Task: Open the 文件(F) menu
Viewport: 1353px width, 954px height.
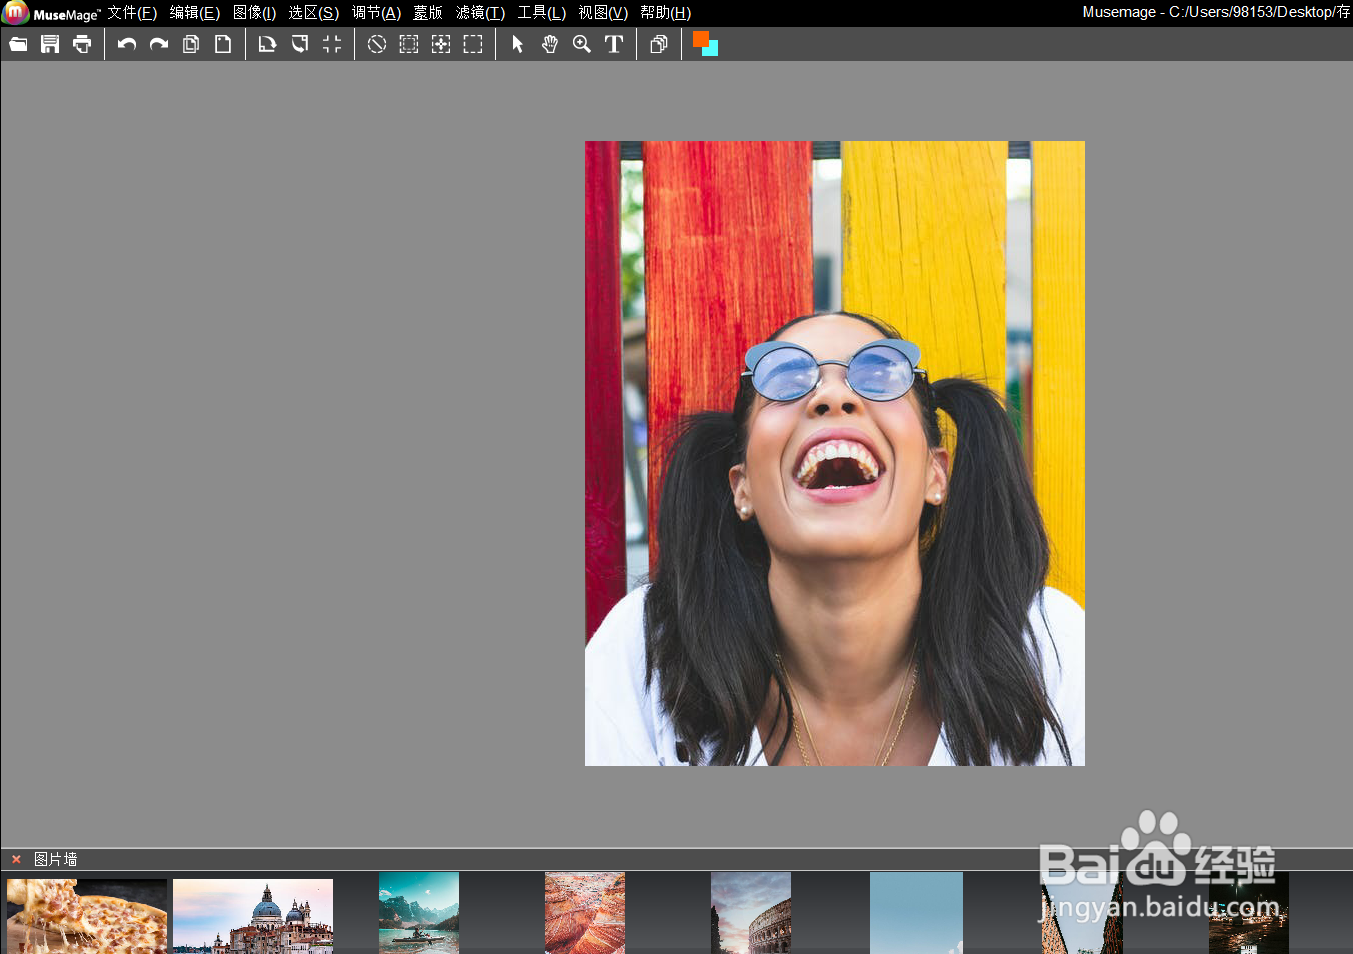Action: pyautogui.click(x=132, y=13)
